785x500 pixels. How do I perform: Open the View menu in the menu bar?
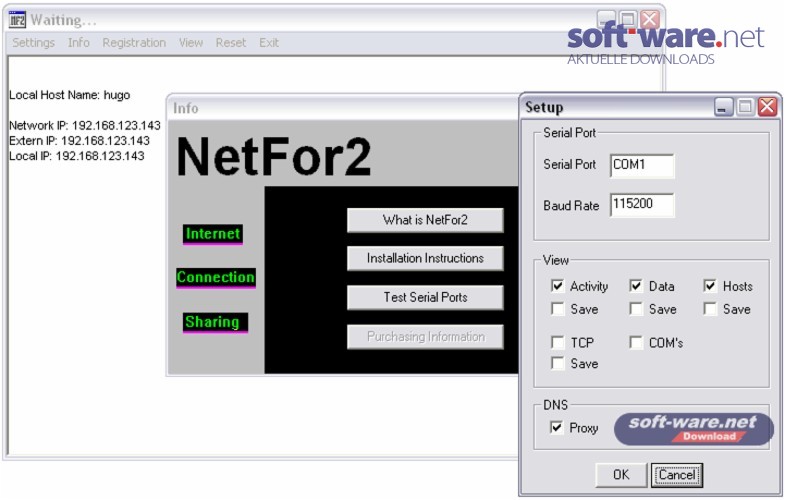point(191,43)
